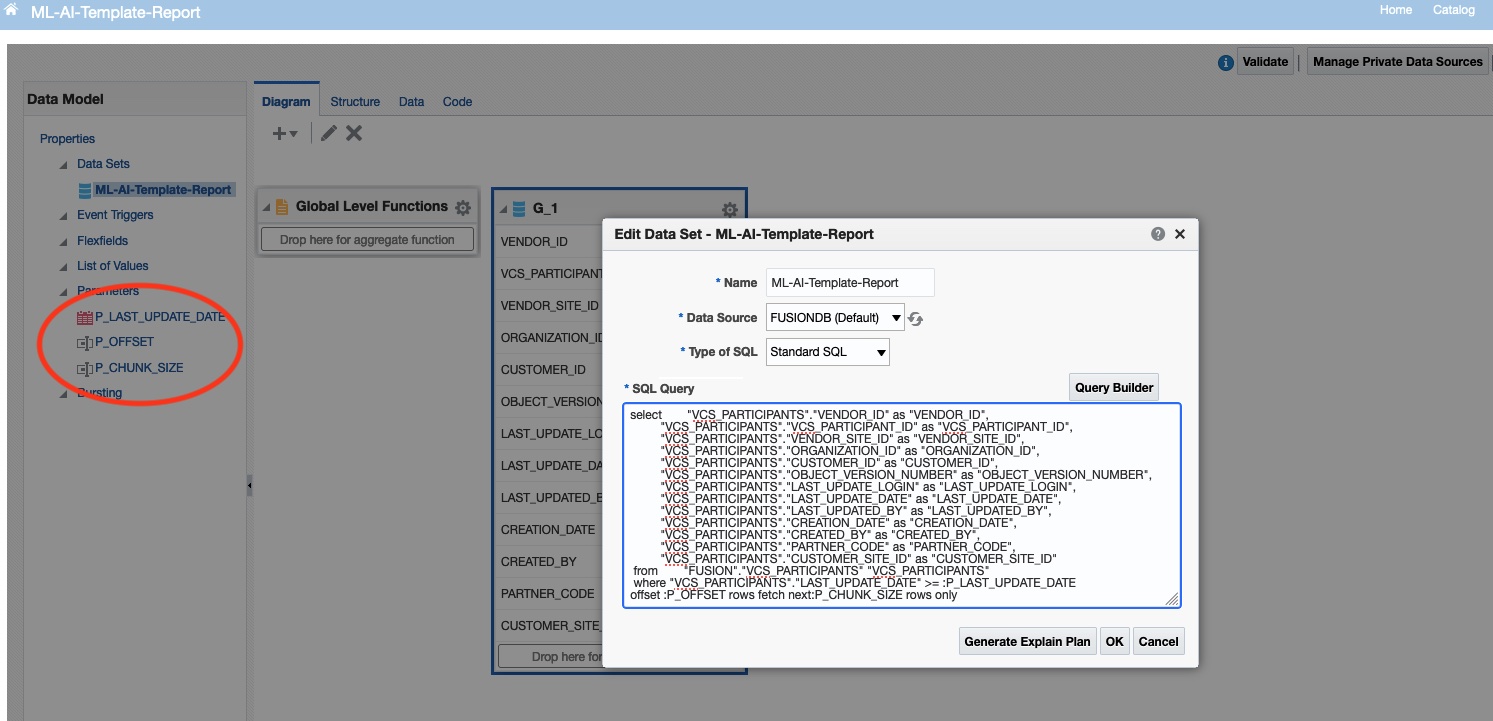Viewport: 1493px width, 721px height.
Task: Collapse the Parameters tree node
Action: click(x=63, y=290)
